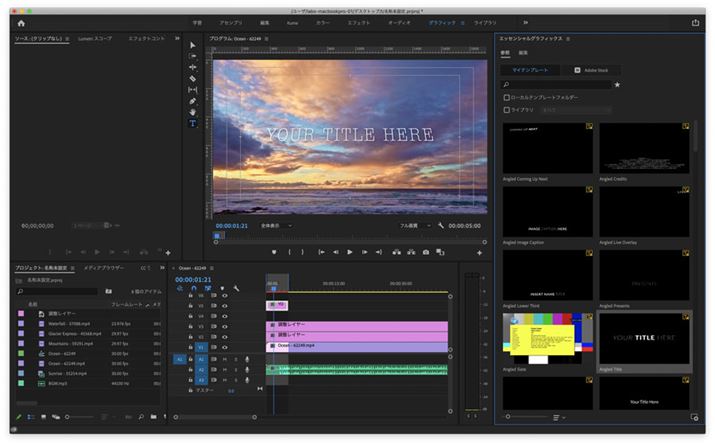Enable the local templates folder checkbox

506,98
